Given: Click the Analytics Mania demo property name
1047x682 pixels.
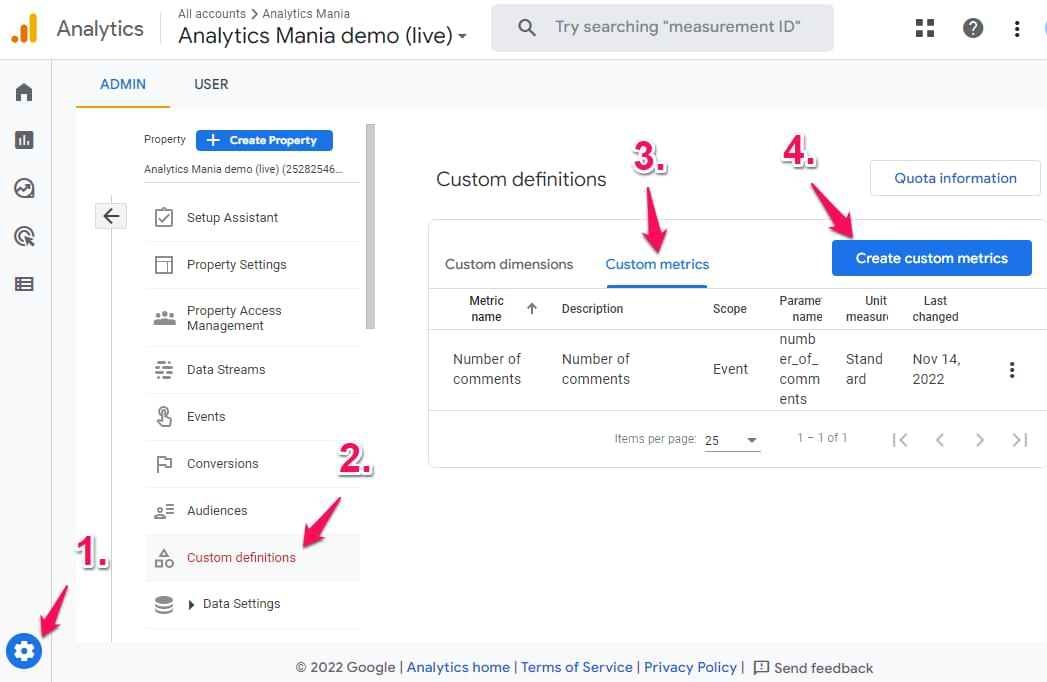Looking at the screenshot, I should 243,169.
